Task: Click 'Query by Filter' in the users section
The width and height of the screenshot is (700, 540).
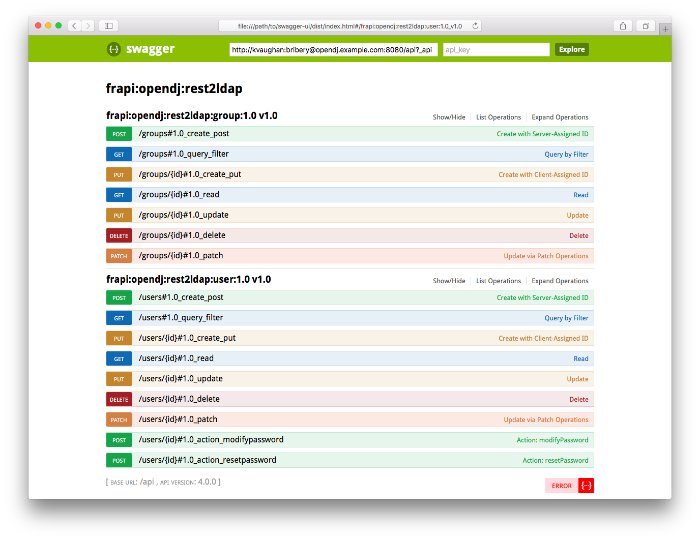Action: coord(566,318)
